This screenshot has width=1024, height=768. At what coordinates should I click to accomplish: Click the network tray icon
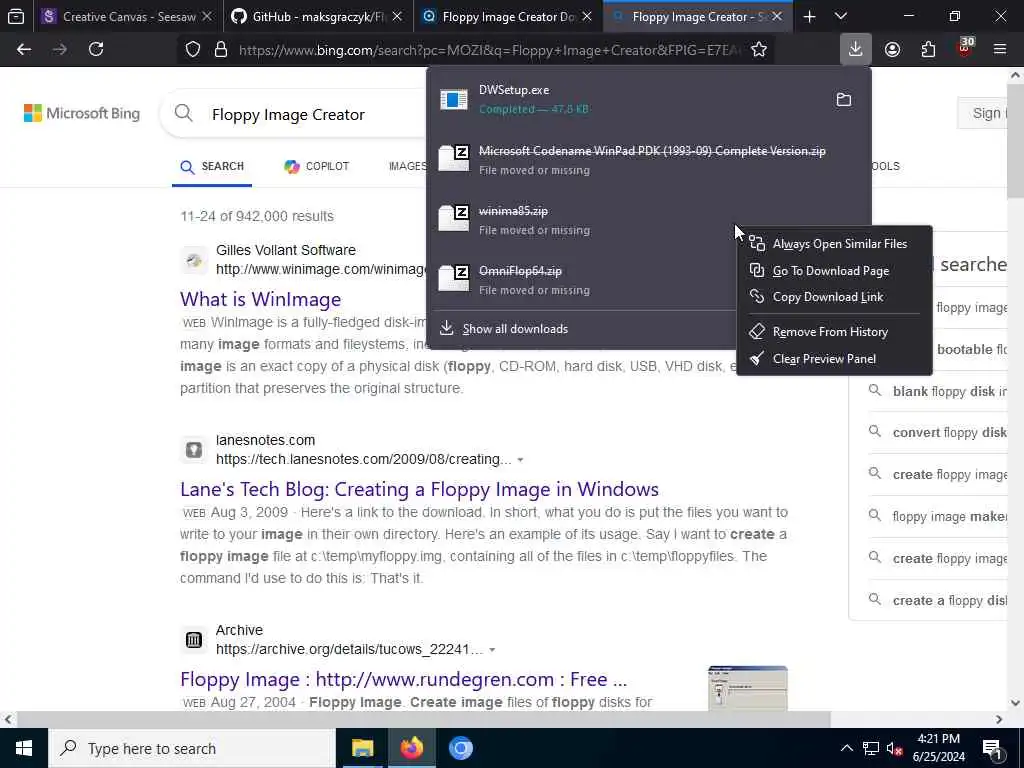click(x=871, y=748)
